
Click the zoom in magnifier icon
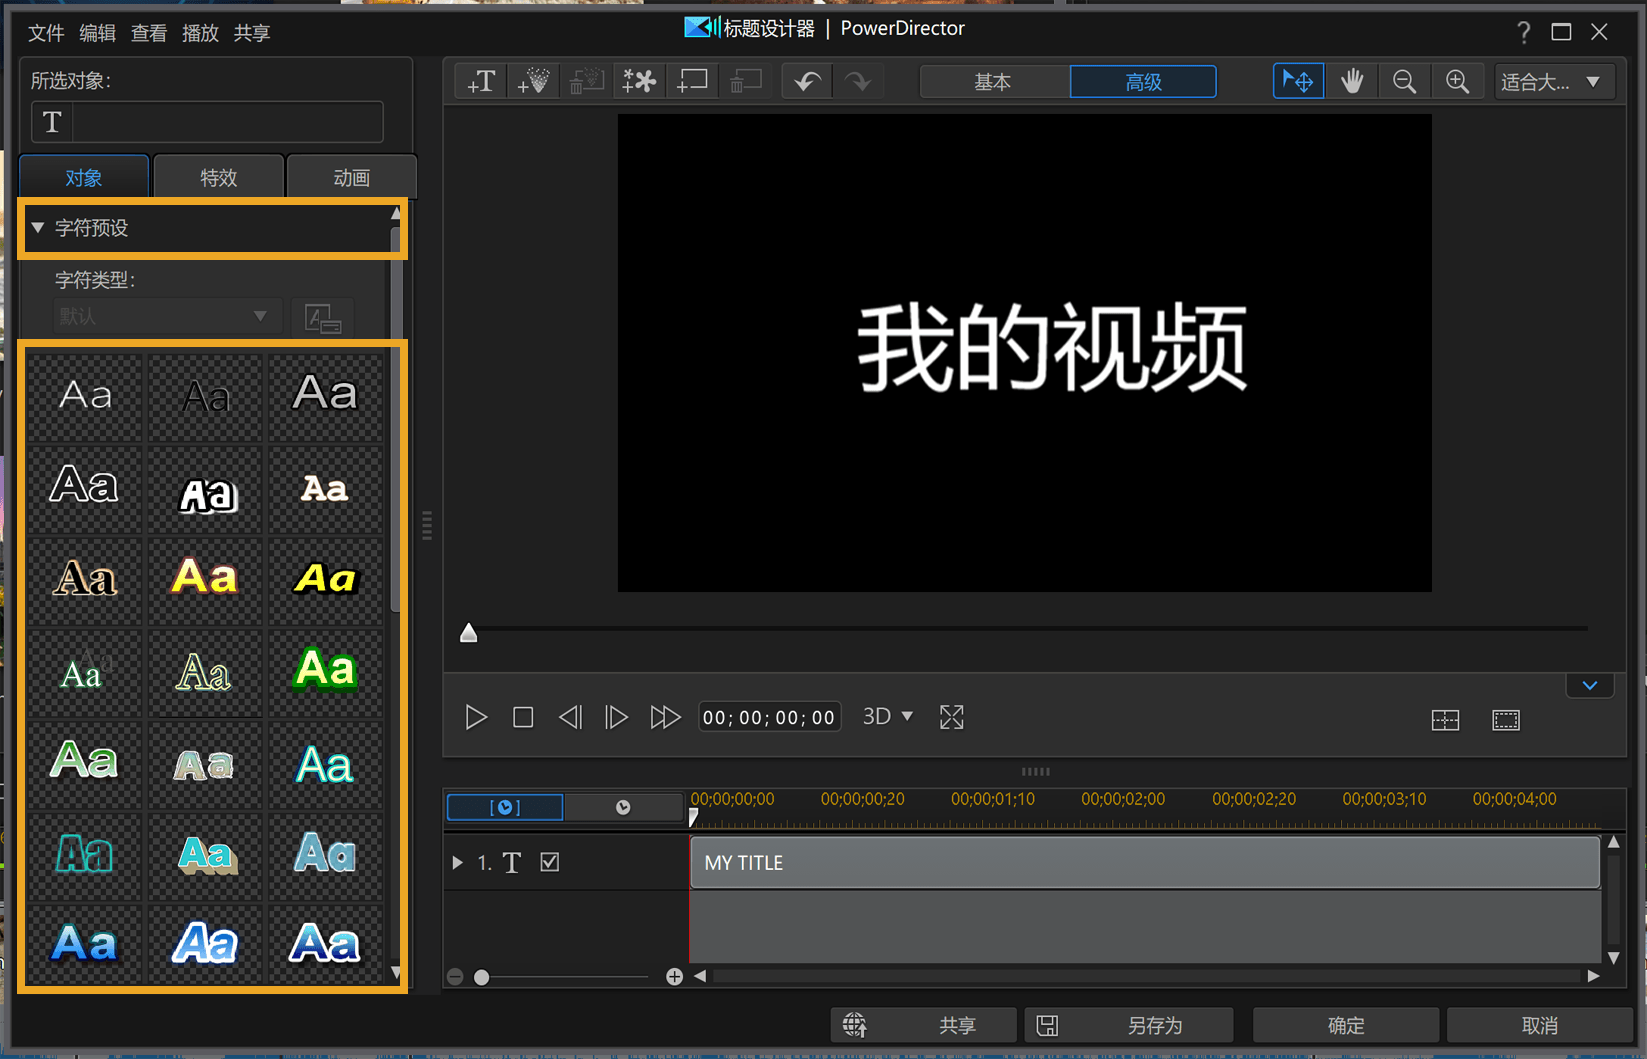point(1457,82)
